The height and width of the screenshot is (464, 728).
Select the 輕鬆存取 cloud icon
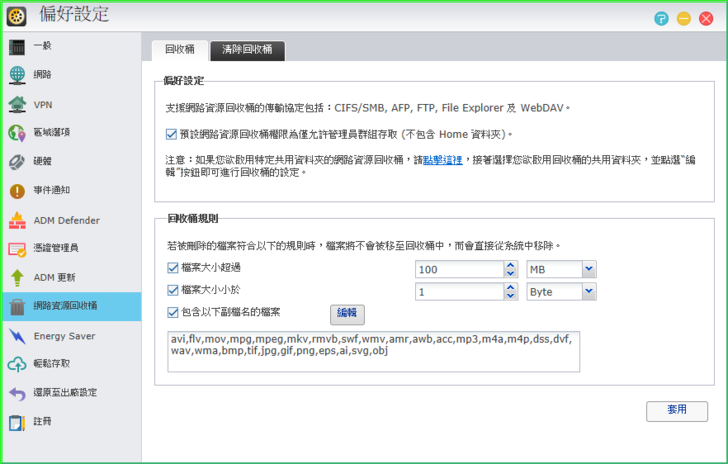tap(17, 364)
